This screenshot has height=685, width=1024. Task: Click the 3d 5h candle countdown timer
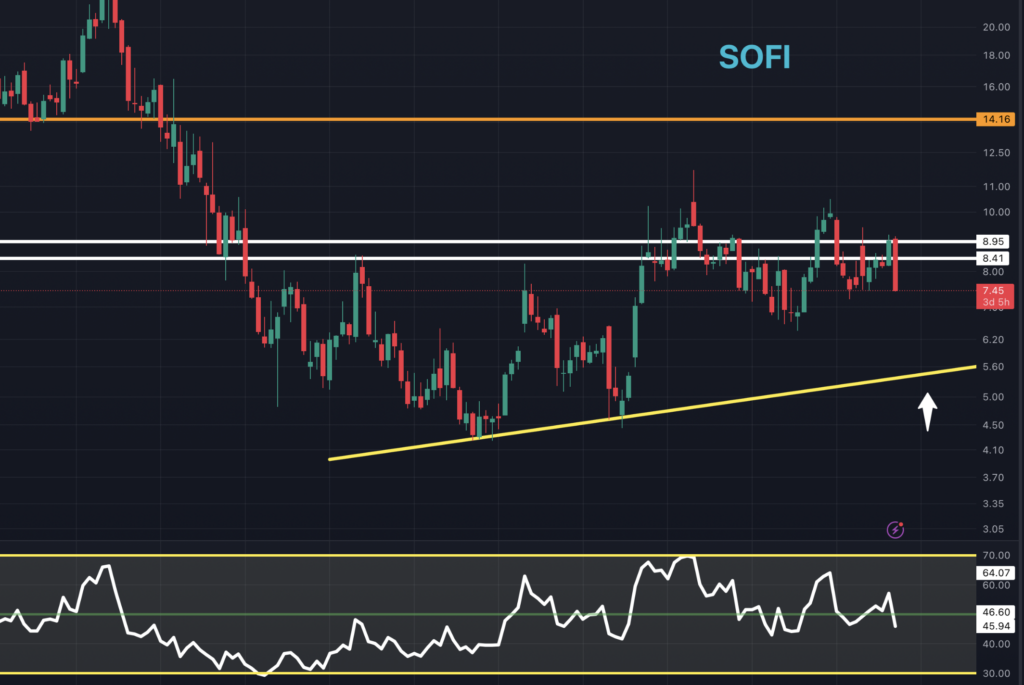[x=997, y=302]
